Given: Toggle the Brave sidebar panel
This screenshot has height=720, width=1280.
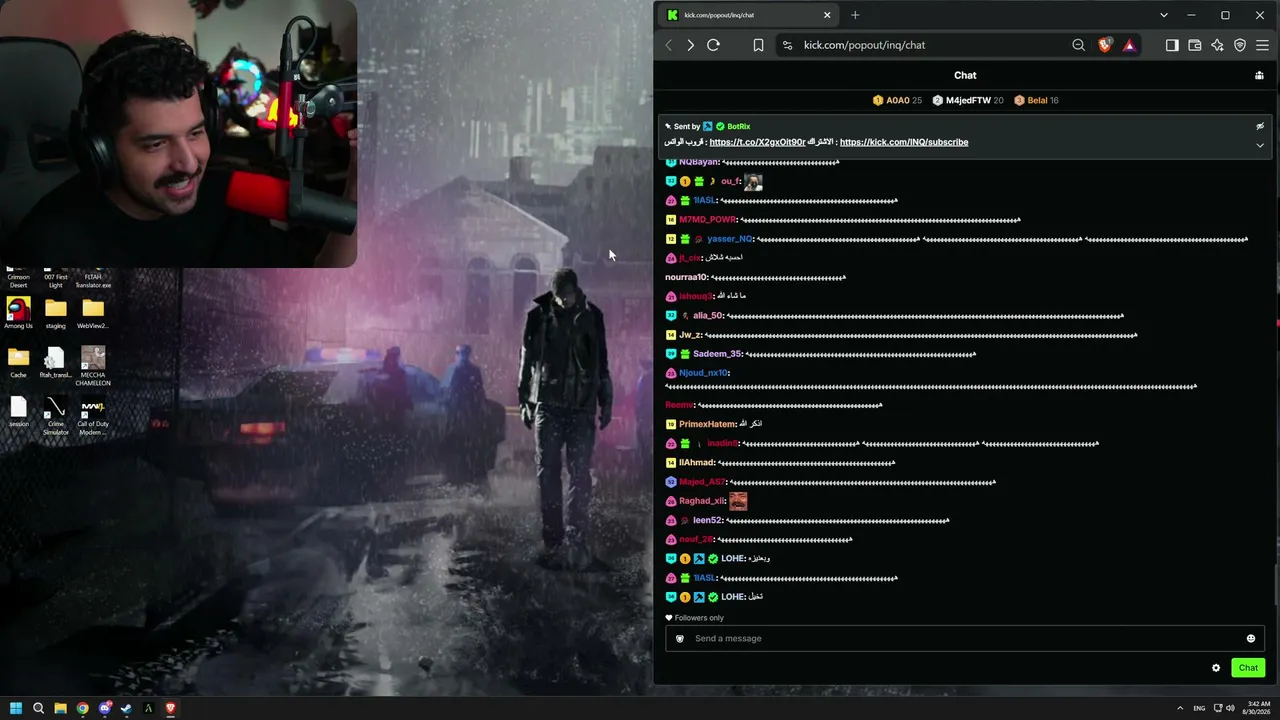Looking at the screenshot, I should (1172, 45).
